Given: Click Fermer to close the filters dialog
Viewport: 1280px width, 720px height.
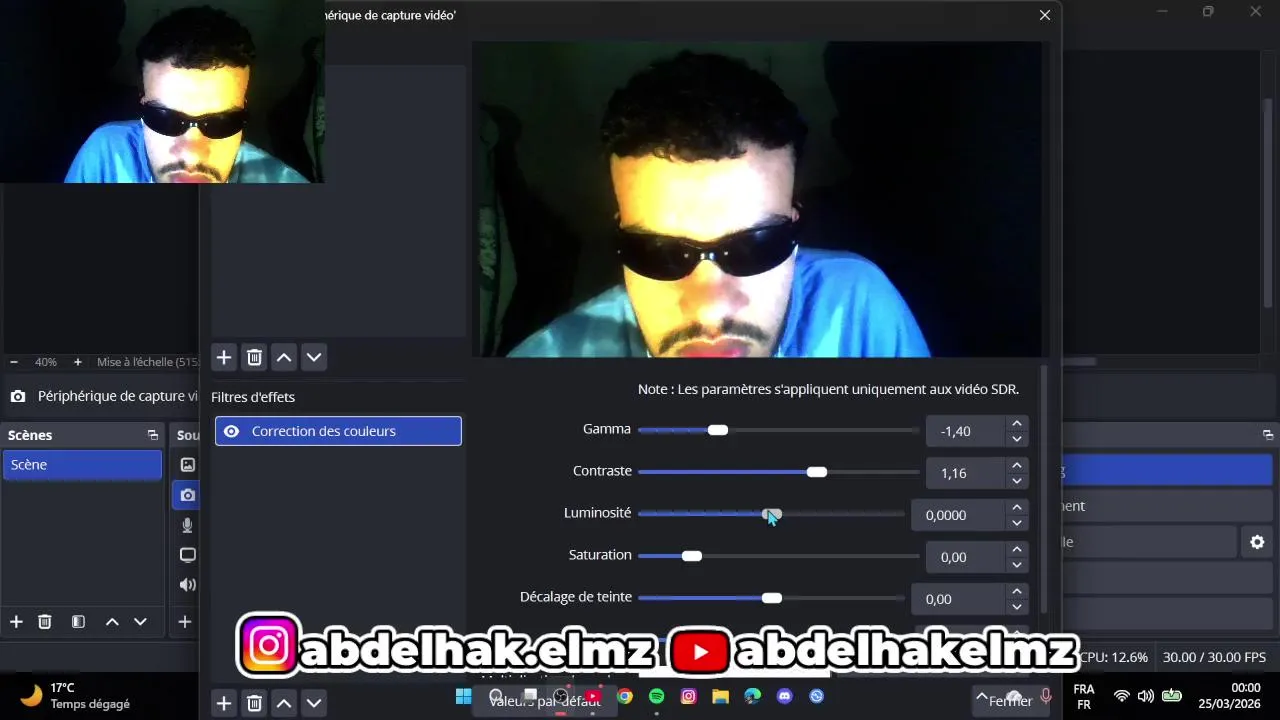Looking at the screenshot, I should 1010,701.
